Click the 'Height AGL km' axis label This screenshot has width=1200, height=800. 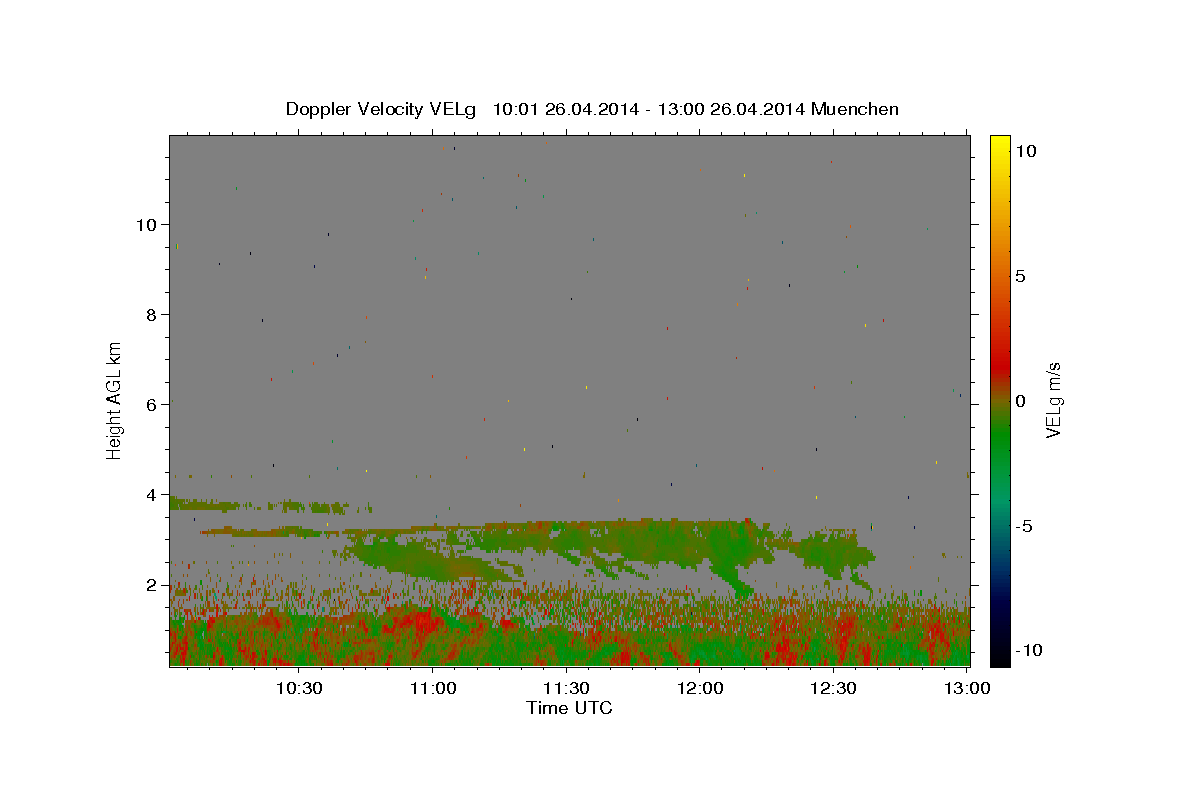[x=114, y=400]
